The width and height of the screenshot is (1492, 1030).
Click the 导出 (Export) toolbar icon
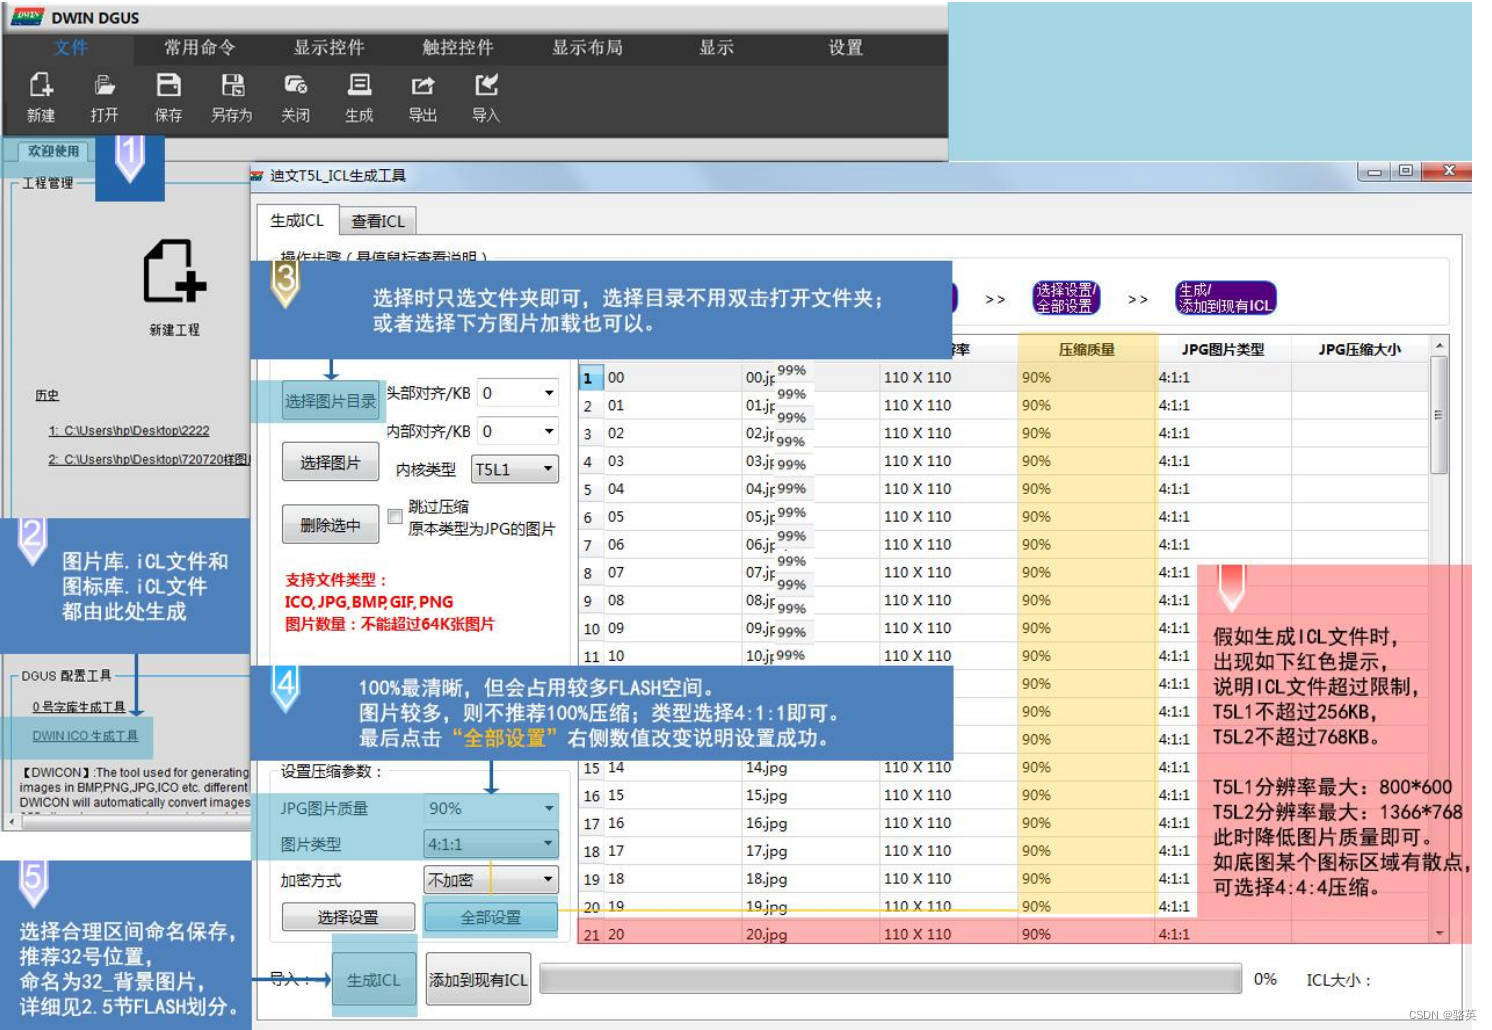click(423, 97)
